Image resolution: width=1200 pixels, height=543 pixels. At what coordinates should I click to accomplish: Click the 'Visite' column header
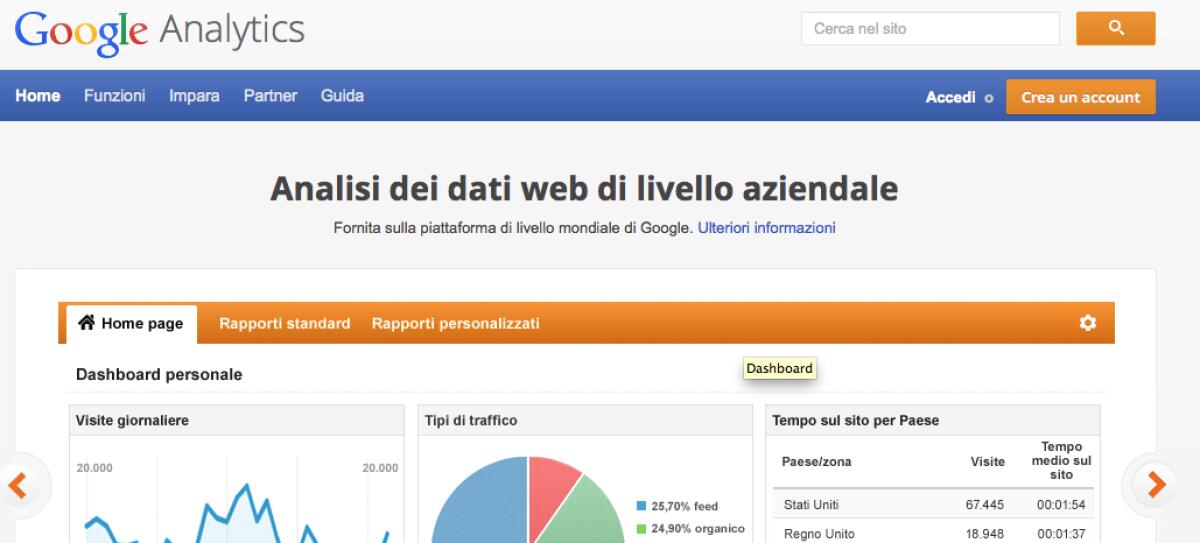click(x=988, y=461)
